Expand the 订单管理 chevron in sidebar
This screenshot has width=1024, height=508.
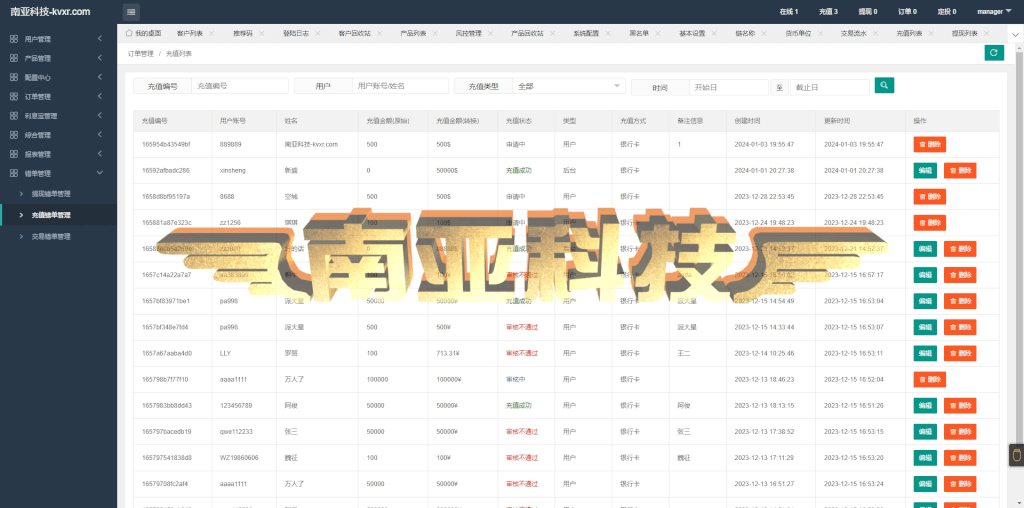100,97
